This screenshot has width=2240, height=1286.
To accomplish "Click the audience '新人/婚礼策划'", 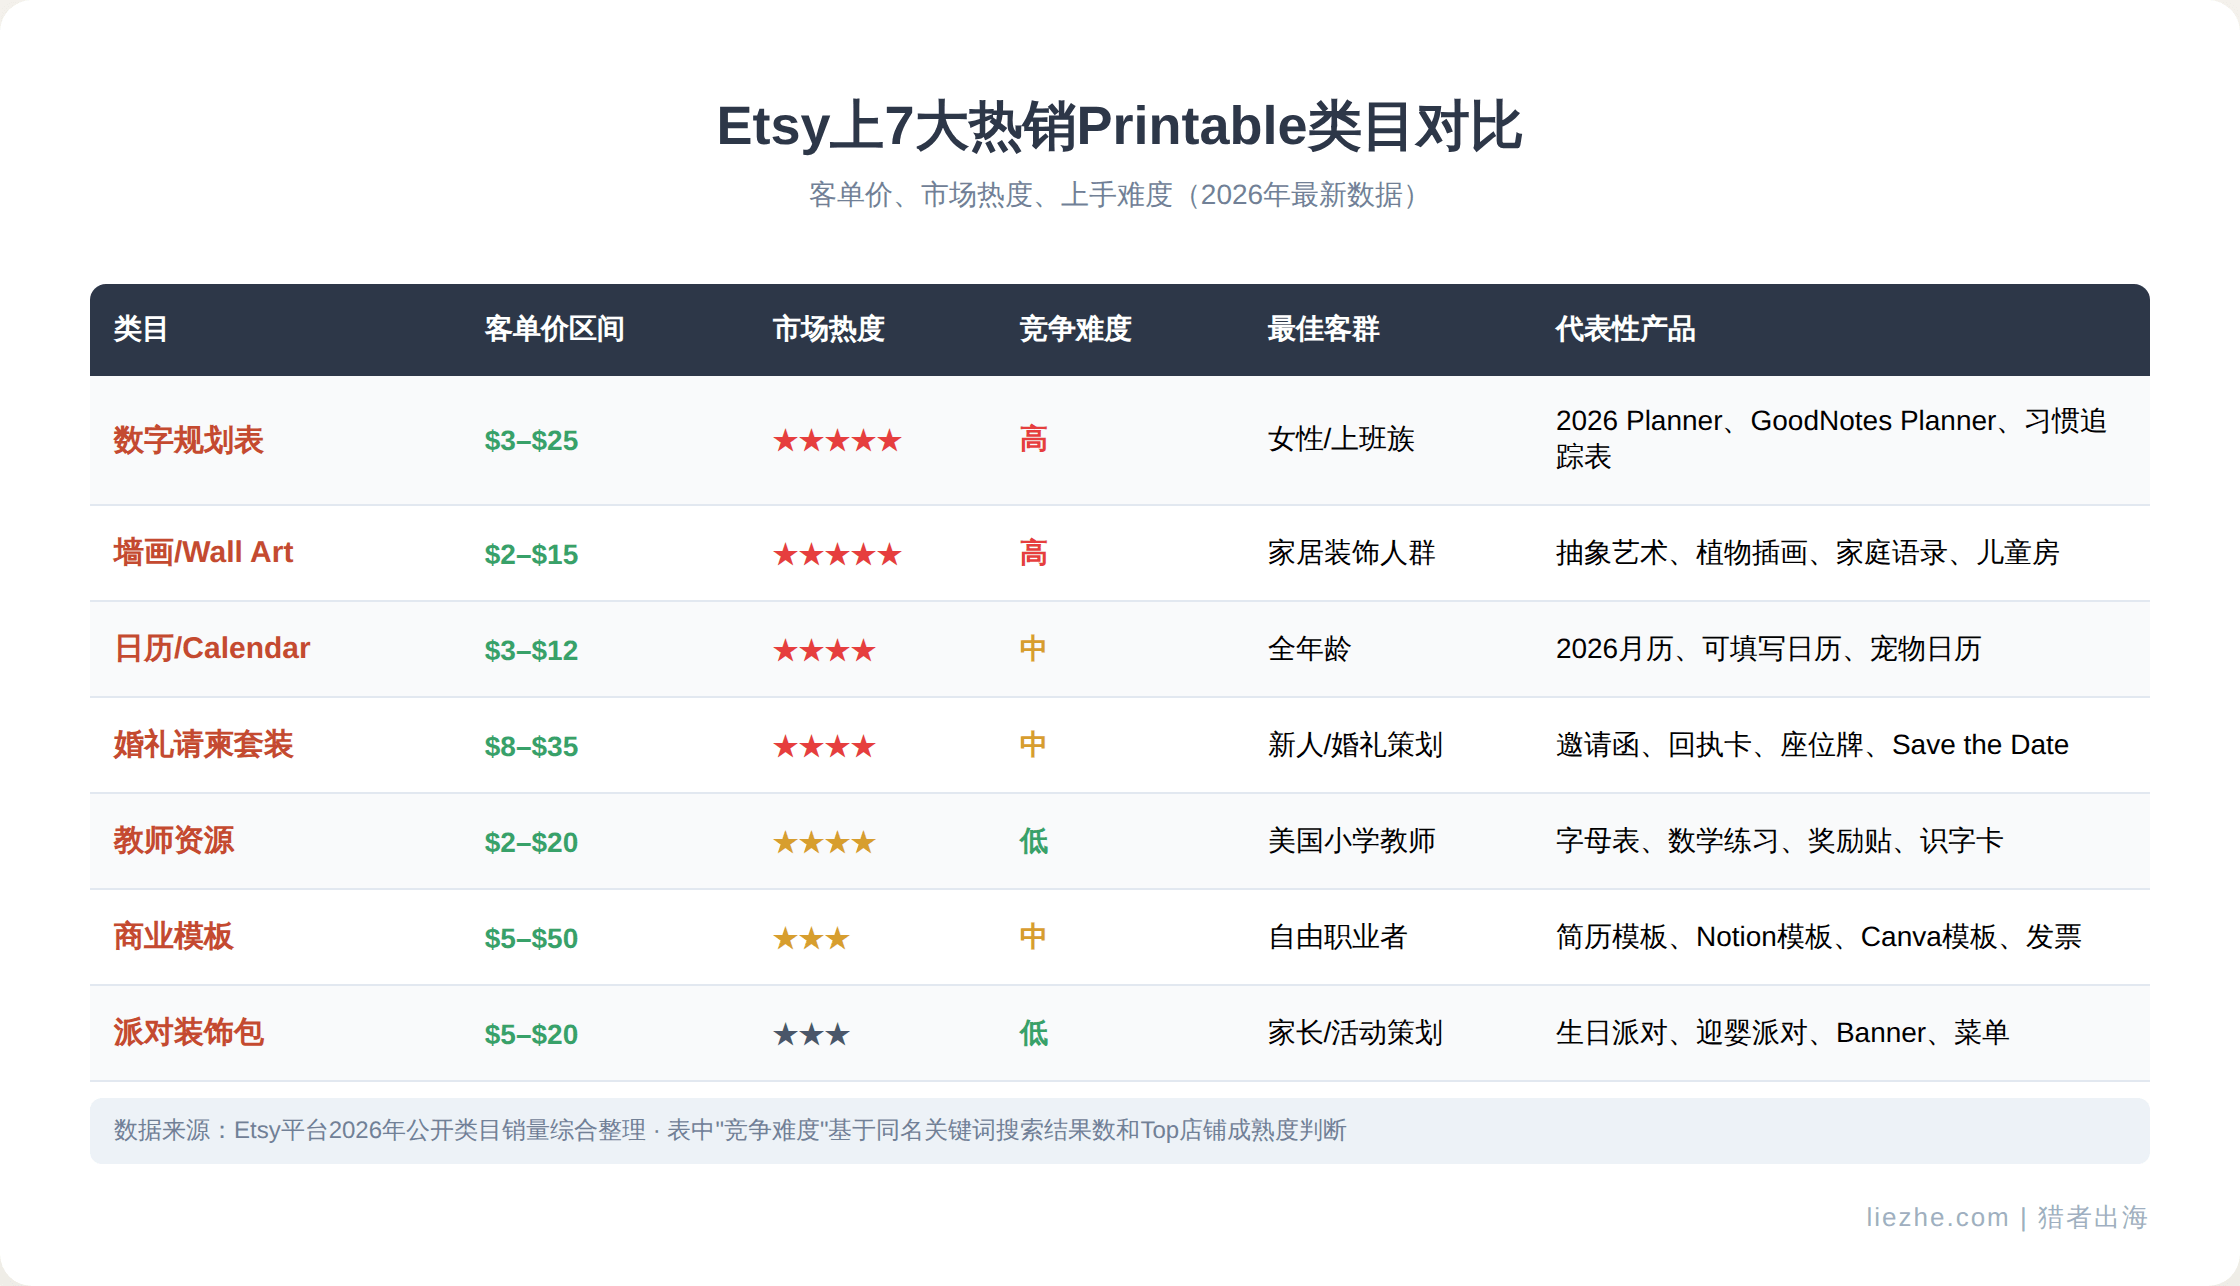I will [x=1355, y=745].
